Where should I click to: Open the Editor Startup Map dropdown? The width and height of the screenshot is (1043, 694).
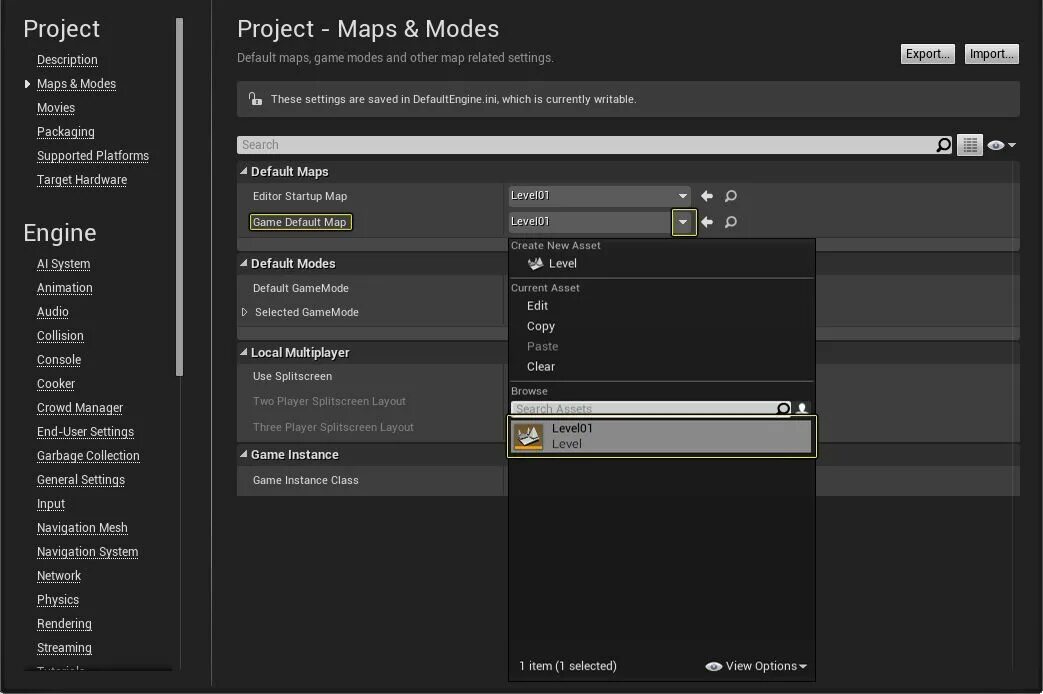click(682, 196)
